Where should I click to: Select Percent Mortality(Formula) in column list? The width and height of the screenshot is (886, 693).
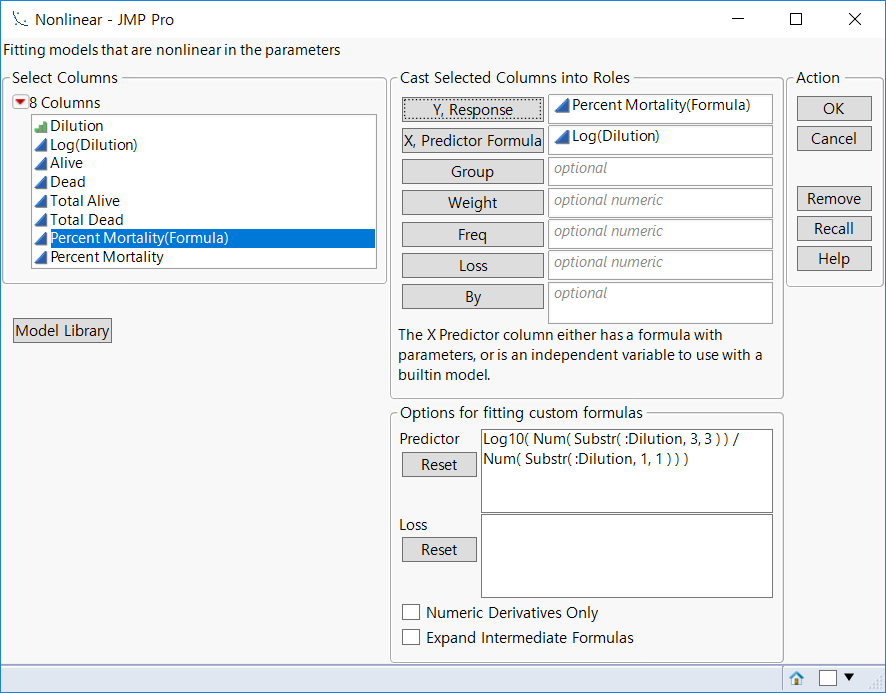[140, 238]
